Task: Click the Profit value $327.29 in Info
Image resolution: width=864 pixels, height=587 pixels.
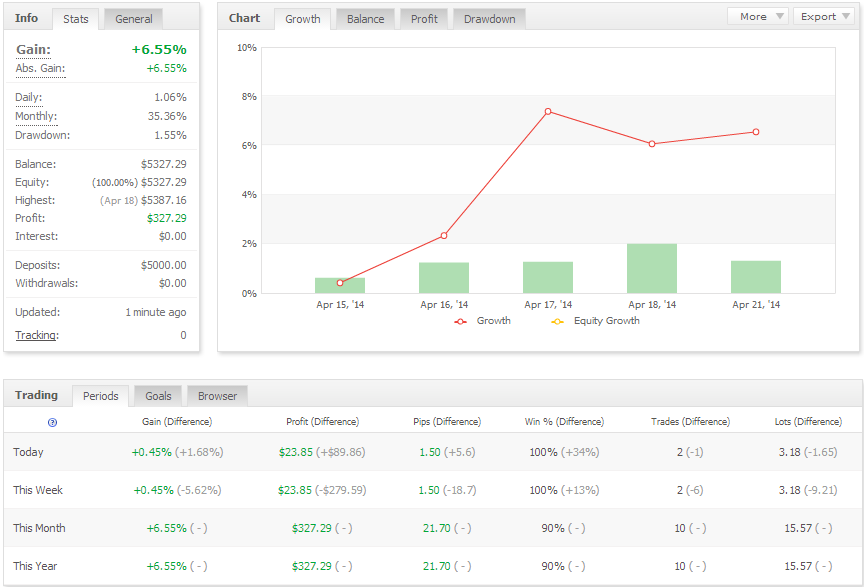Action: point(166,218)
